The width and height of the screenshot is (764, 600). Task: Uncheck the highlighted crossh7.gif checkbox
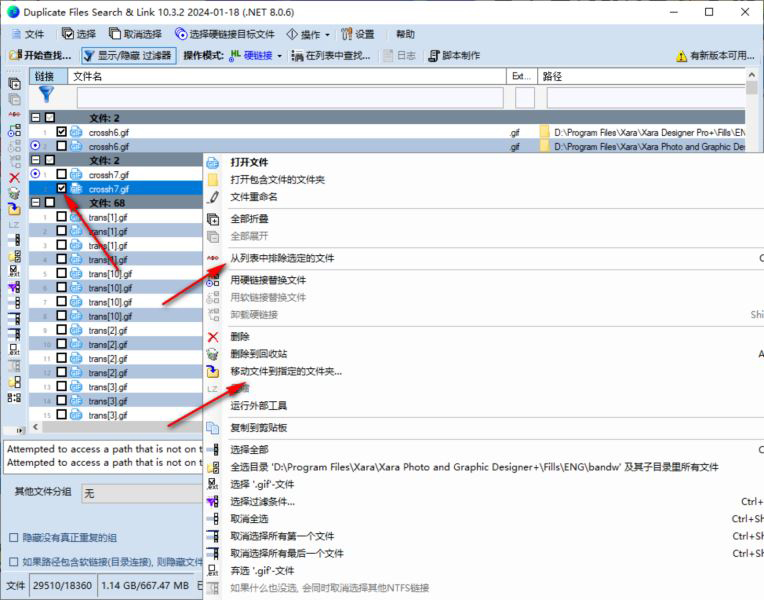pos(61,188)
